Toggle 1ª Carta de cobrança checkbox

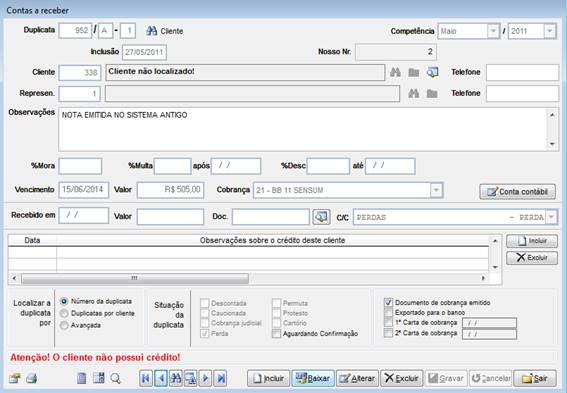click(x=388, y=322)
